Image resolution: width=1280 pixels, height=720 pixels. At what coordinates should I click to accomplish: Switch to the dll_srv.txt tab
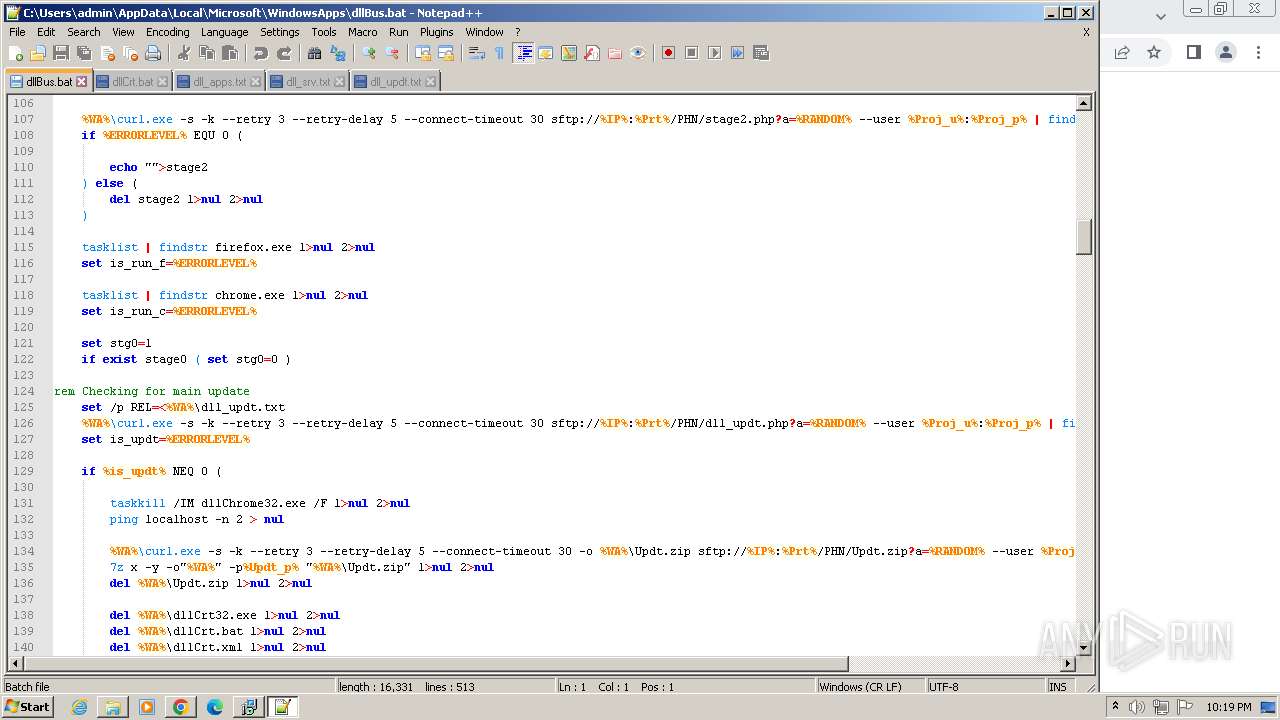pos(308,82)
